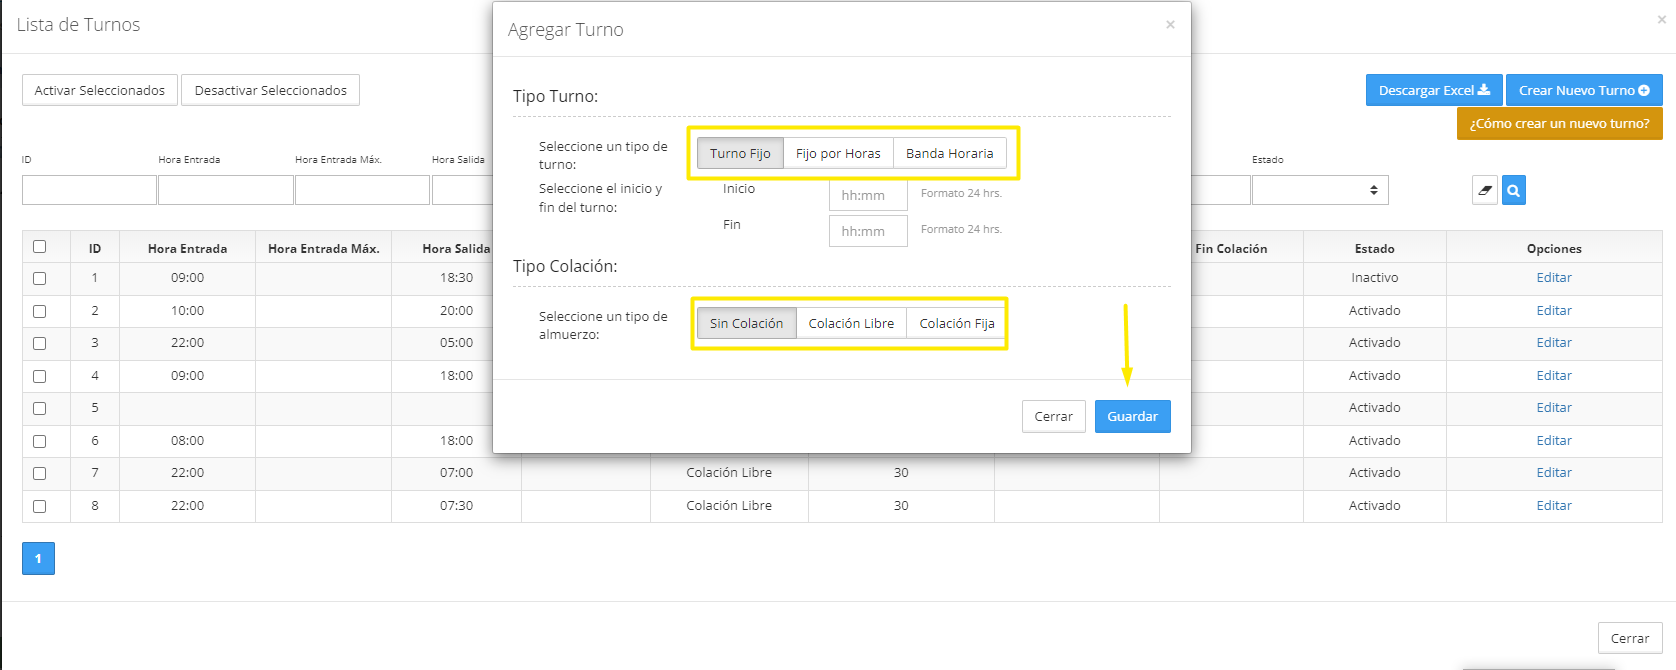Check the checkbox for shift ID 8
The image size is (1676, 670).
pyautogui.click(x=40, y=507)
